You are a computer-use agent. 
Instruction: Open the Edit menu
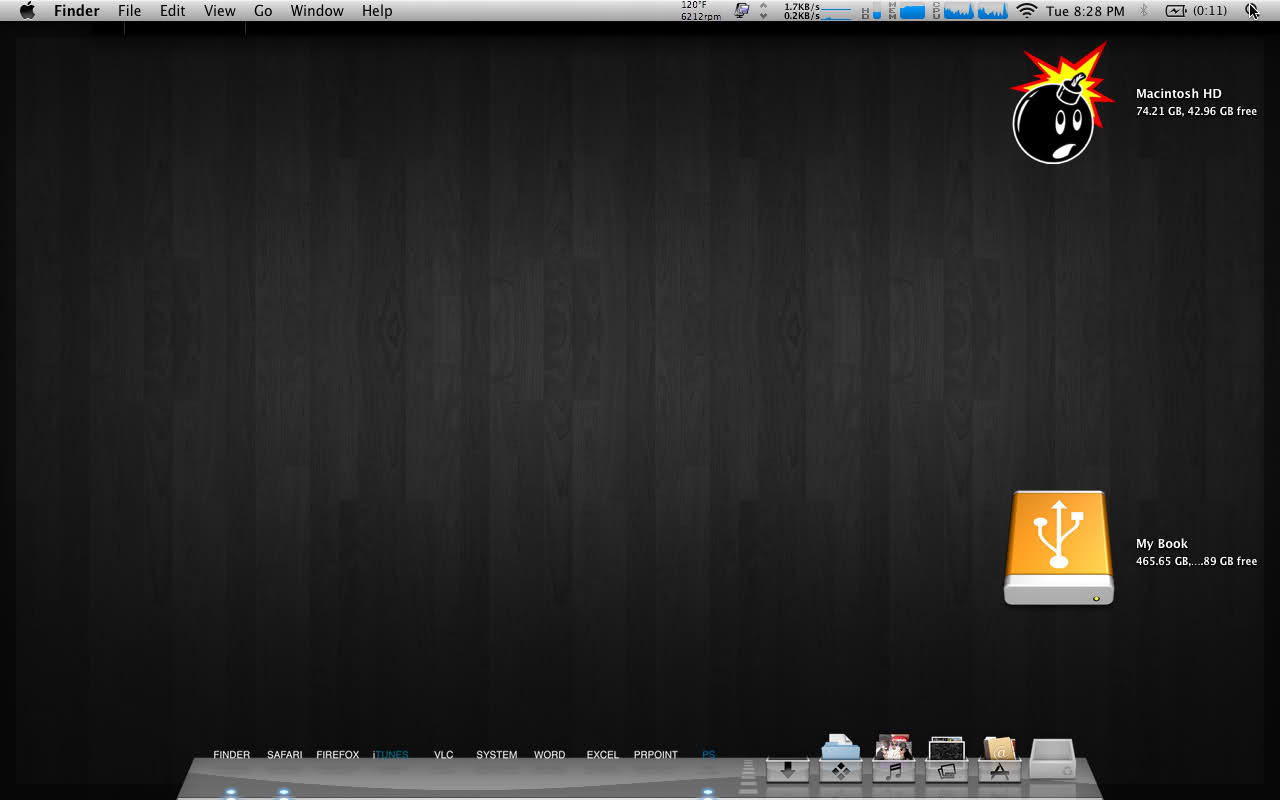172,11
